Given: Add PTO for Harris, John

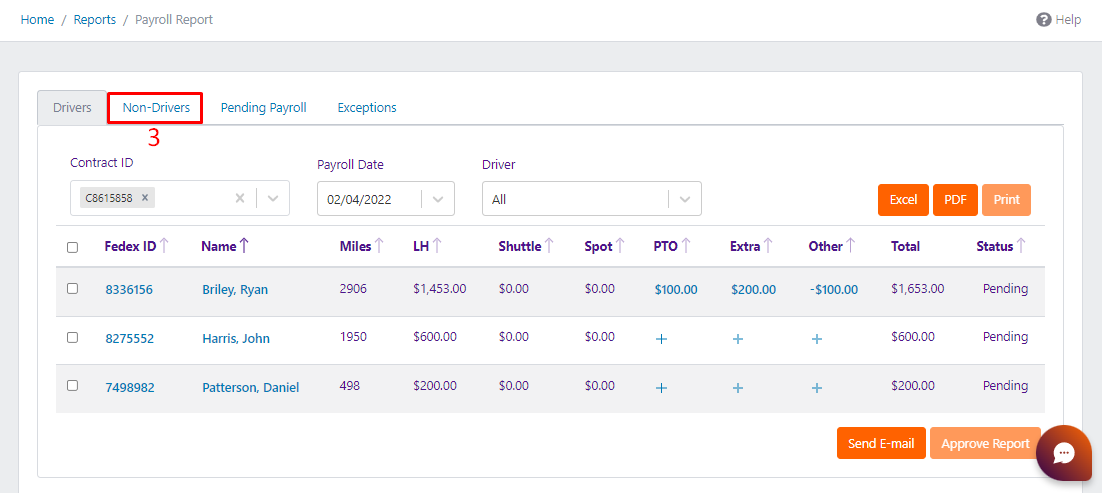Looking at the screenshot, I should click(661, 339).
